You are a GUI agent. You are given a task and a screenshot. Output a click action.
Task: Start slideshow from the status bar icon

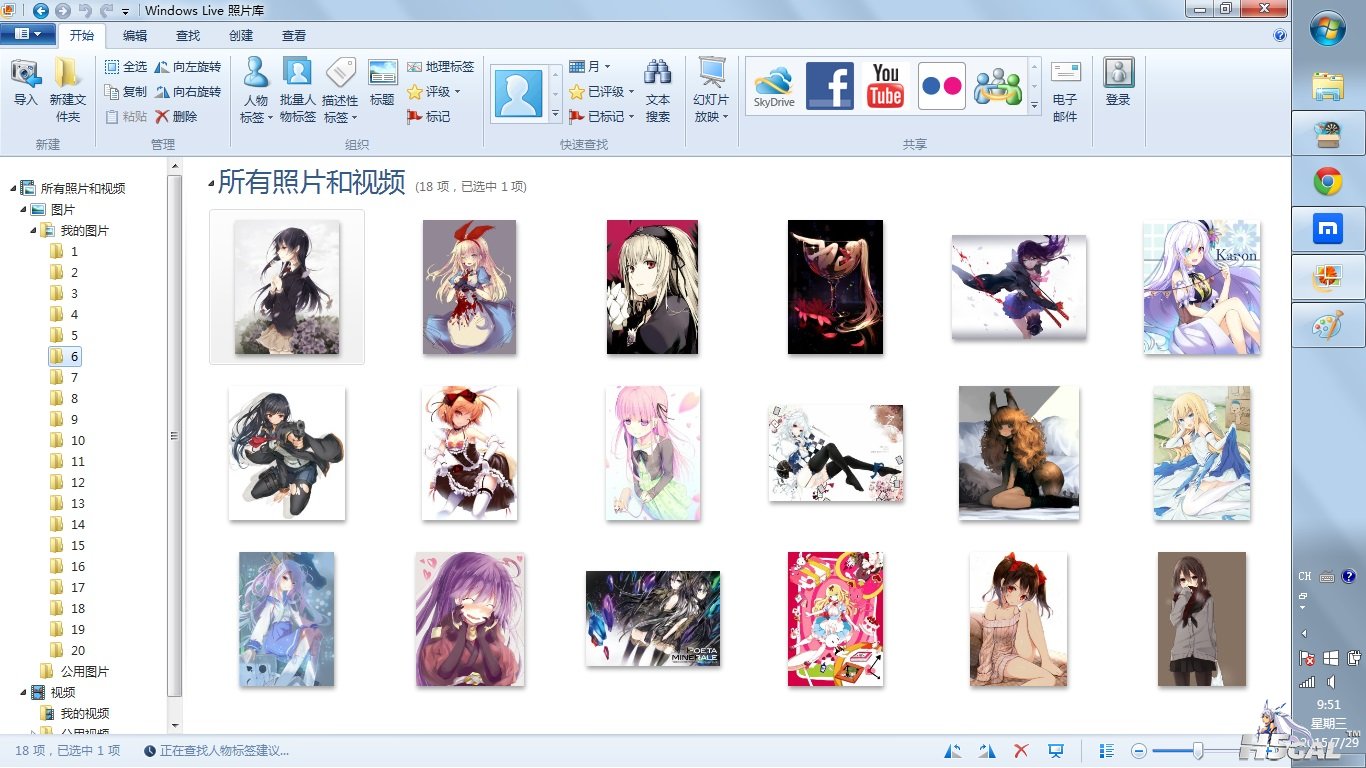point(1055,750)
